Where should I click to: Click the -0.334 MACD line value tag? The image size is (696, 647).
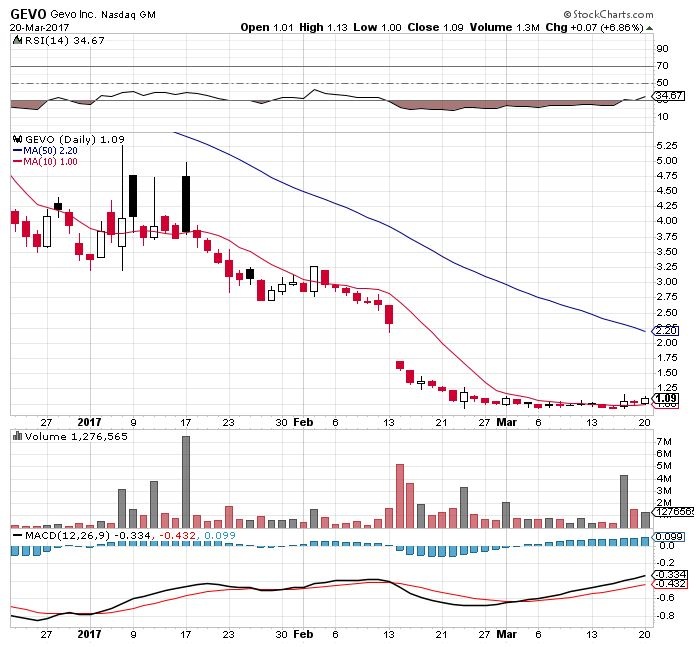tap(666, 574)
